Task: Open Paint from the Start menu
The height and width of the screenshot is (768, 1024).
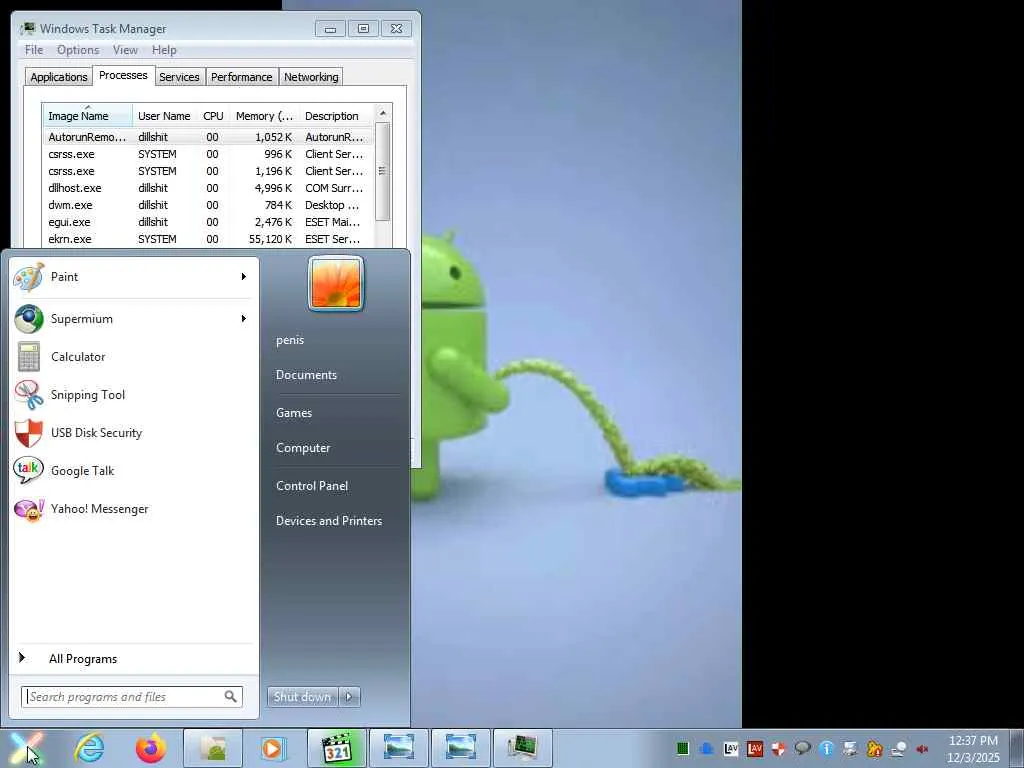Action: click(133, 277)
